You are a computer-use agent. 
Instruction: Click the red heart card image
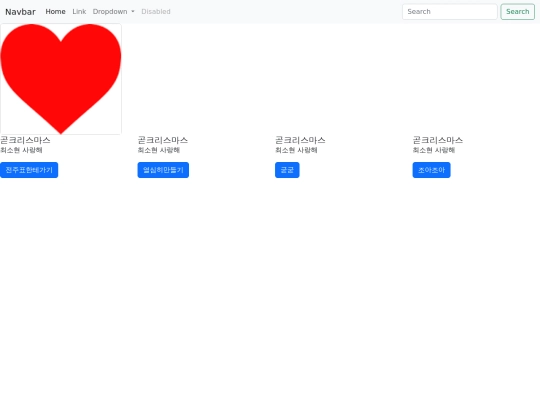[61, 79]
